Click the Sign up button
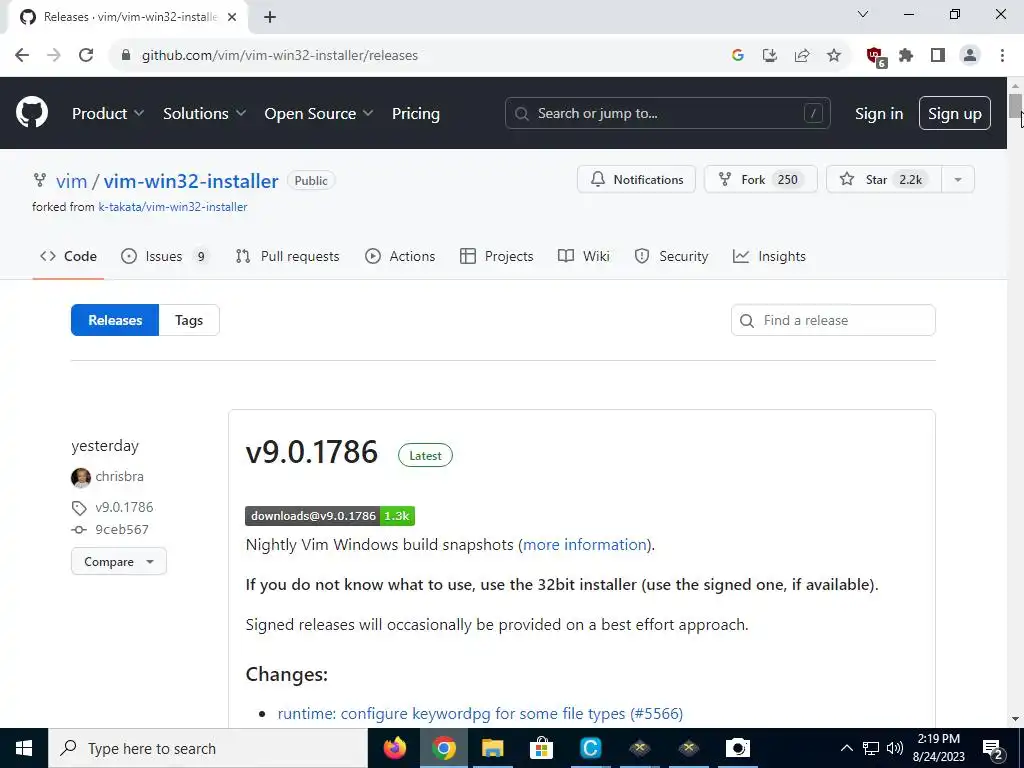 pos(955,114)
